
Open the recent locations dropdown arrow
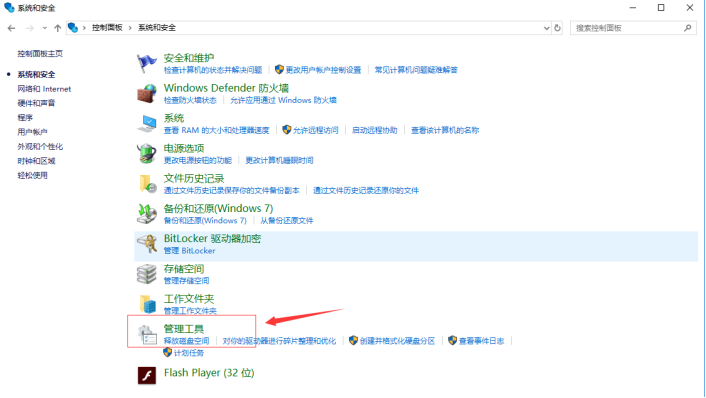click(45, 28)
